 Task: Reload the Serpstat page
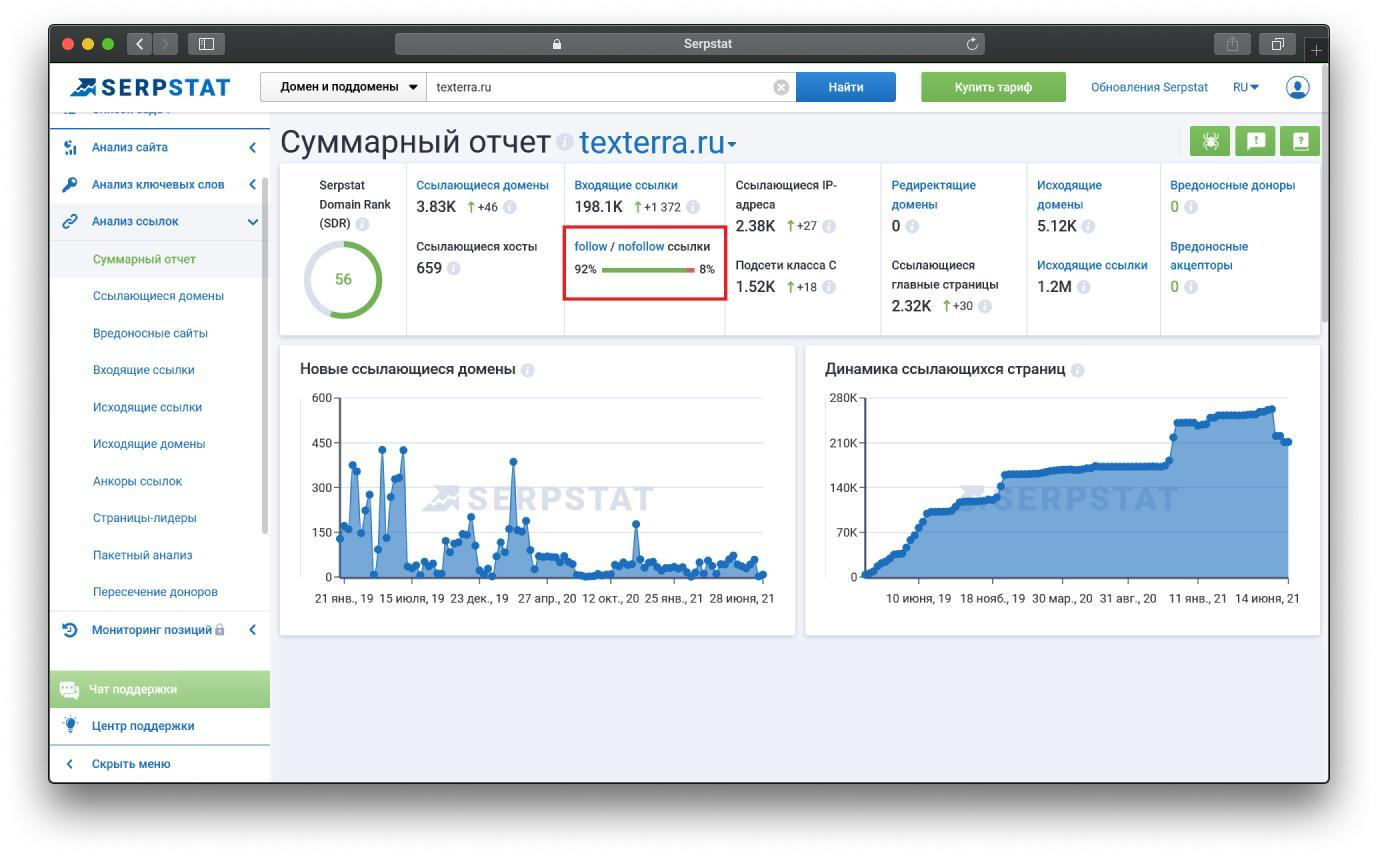click(972, 44)
